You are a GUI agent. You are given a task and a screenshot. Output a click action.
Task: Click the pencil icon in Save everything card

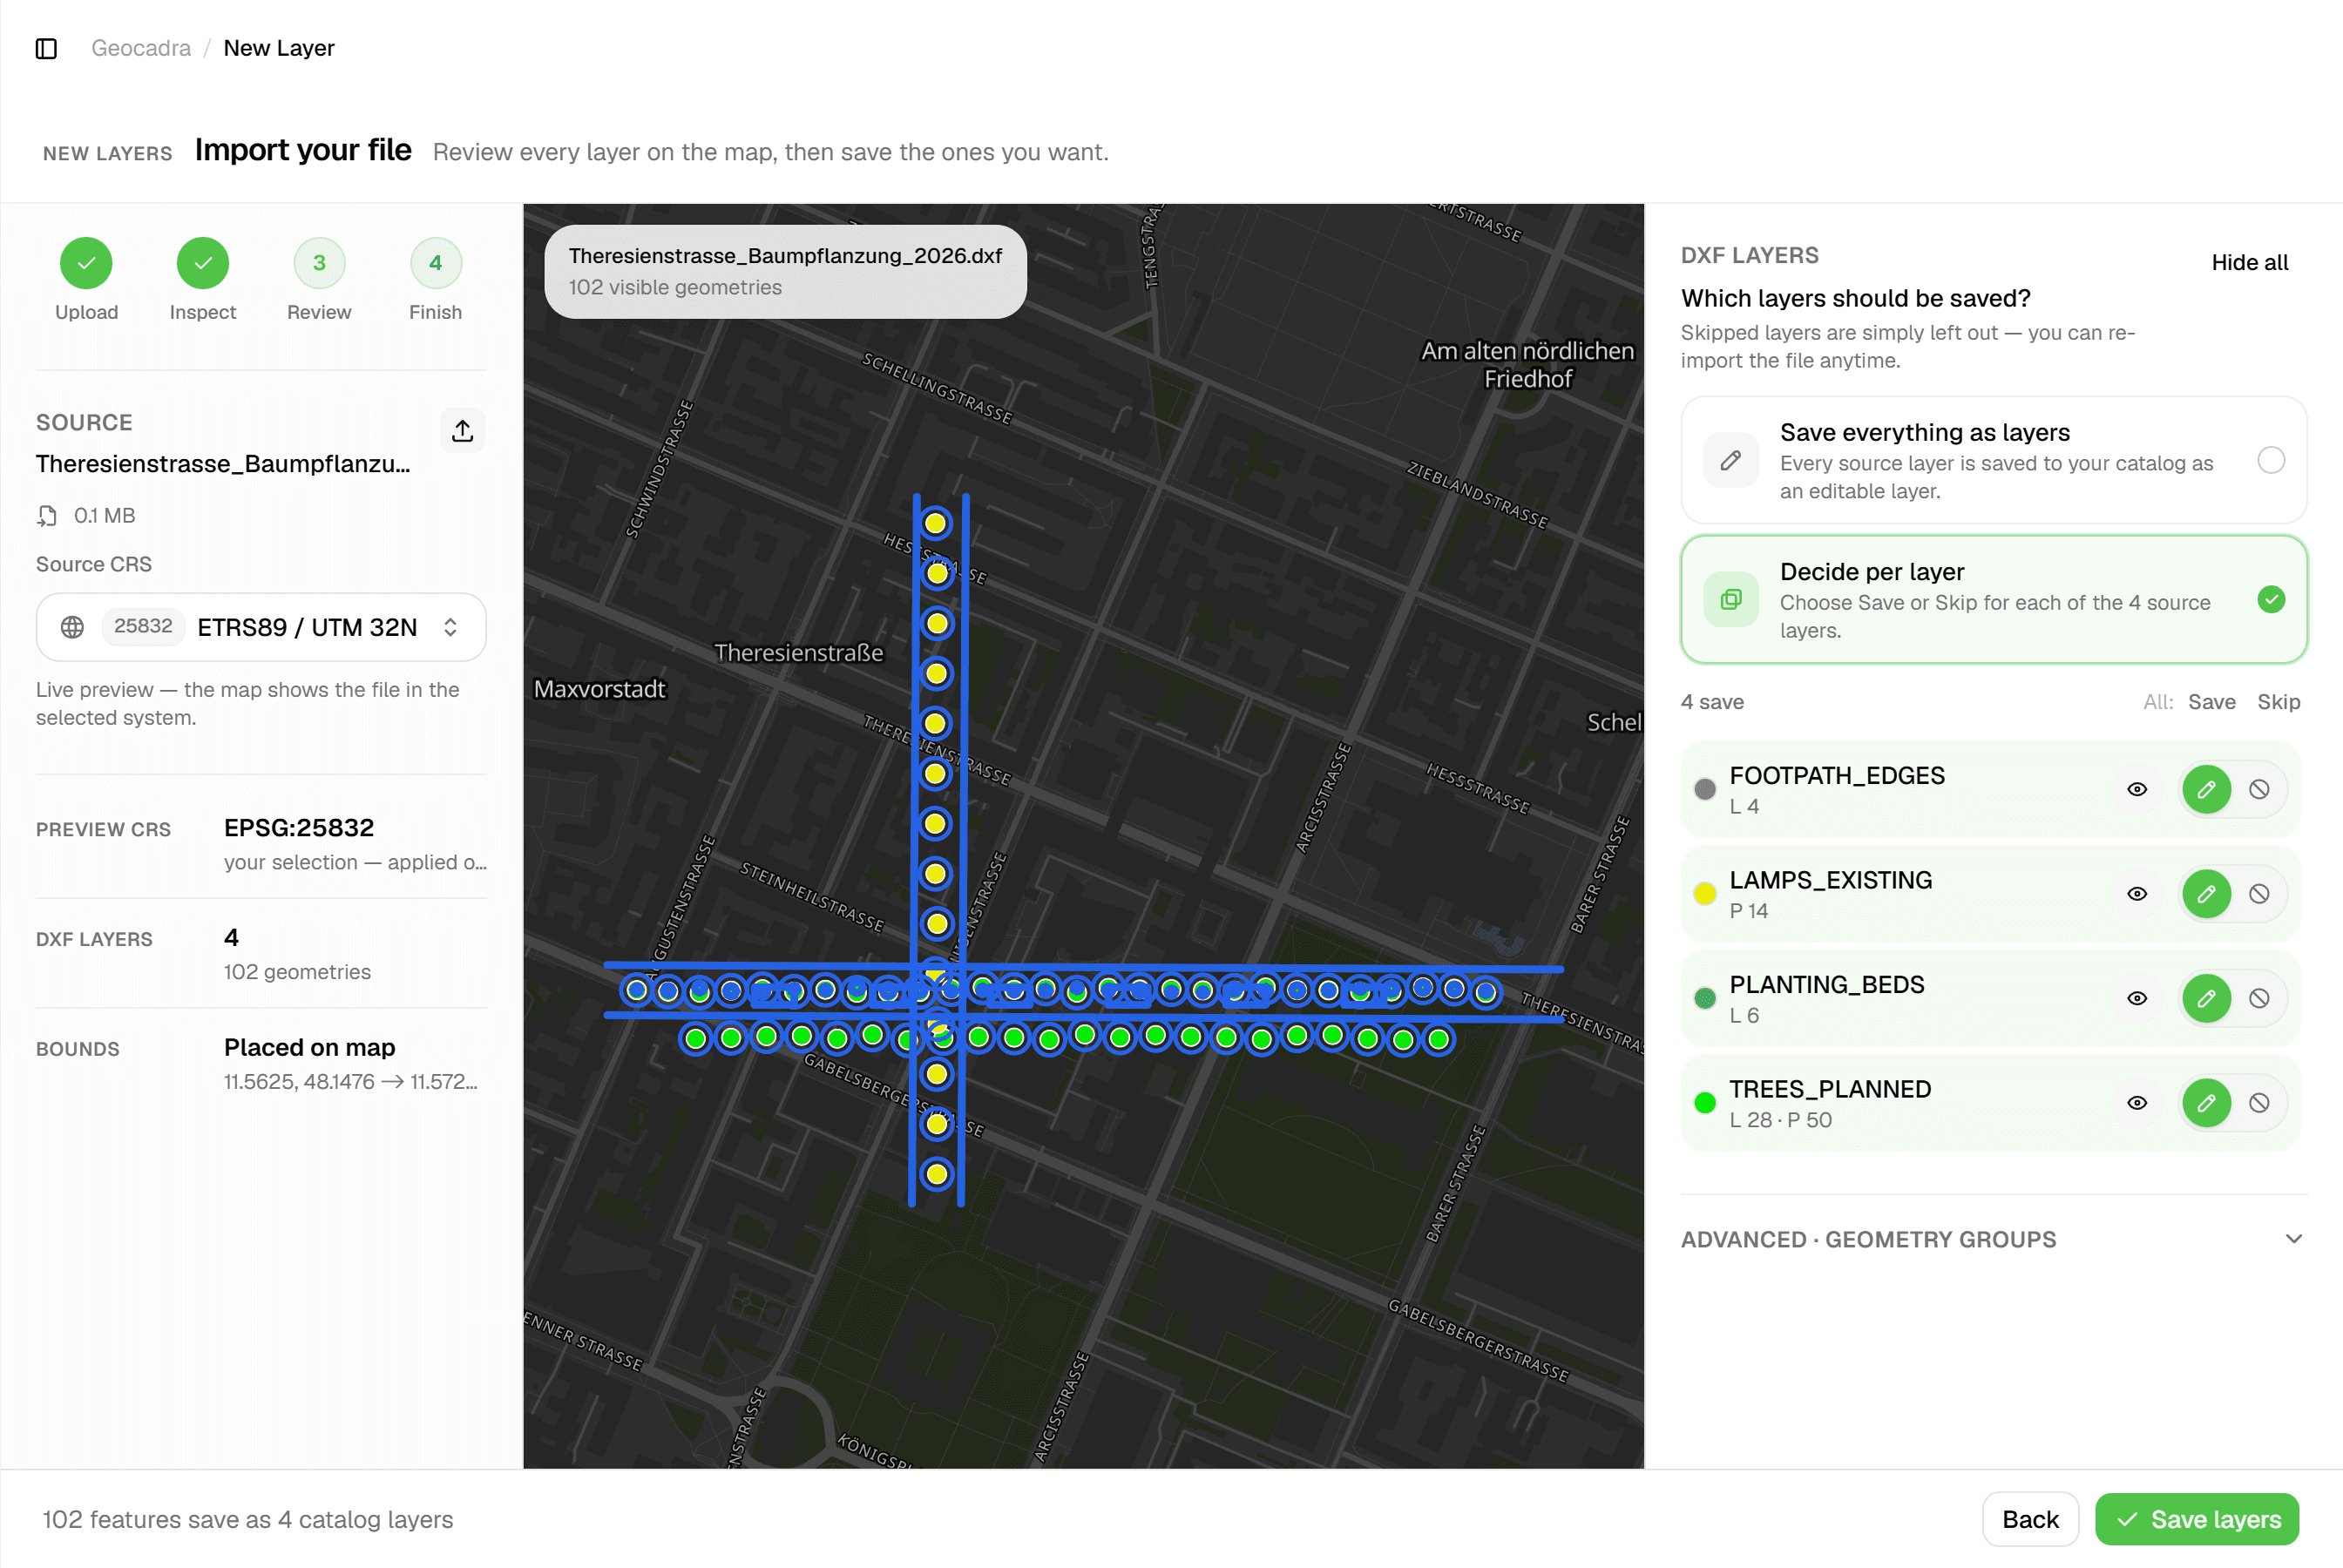pyautogui.click(x=1731, y=460)
